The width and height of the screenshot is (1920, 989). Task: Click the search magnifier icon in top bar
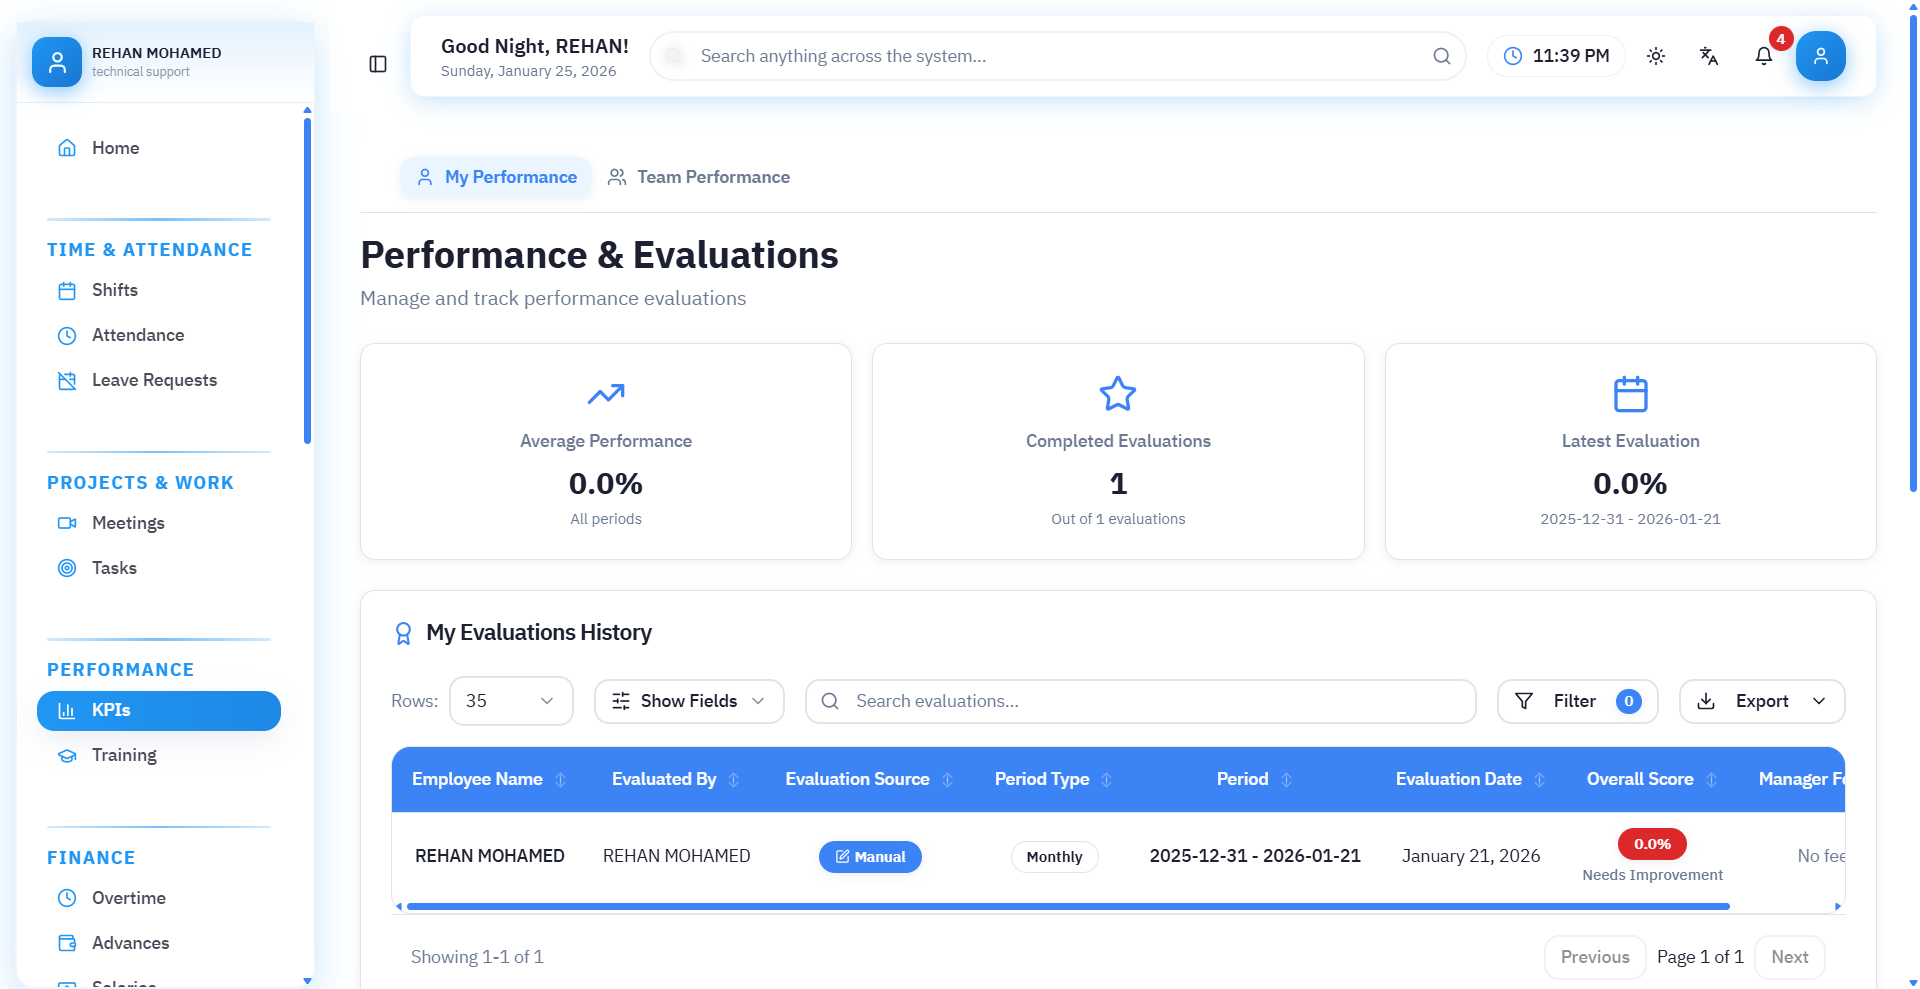click(x=1441, y=56)
